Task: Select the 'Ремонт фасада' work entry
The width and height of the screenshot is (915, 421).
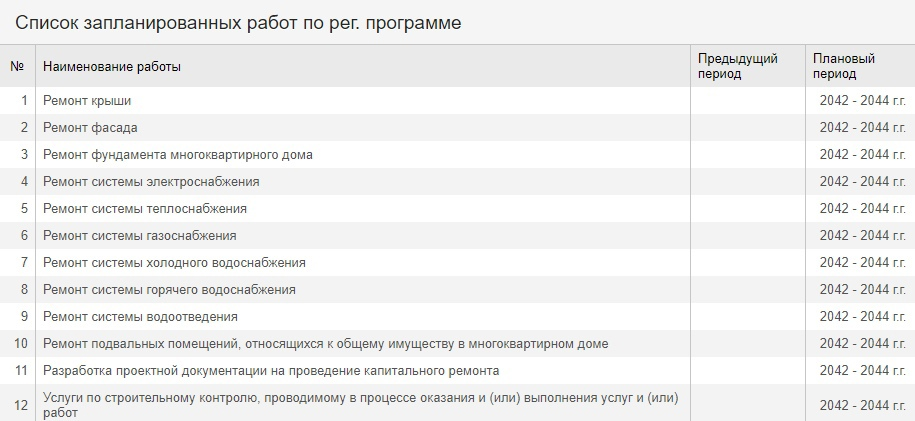Action: [x=90, y=128]
